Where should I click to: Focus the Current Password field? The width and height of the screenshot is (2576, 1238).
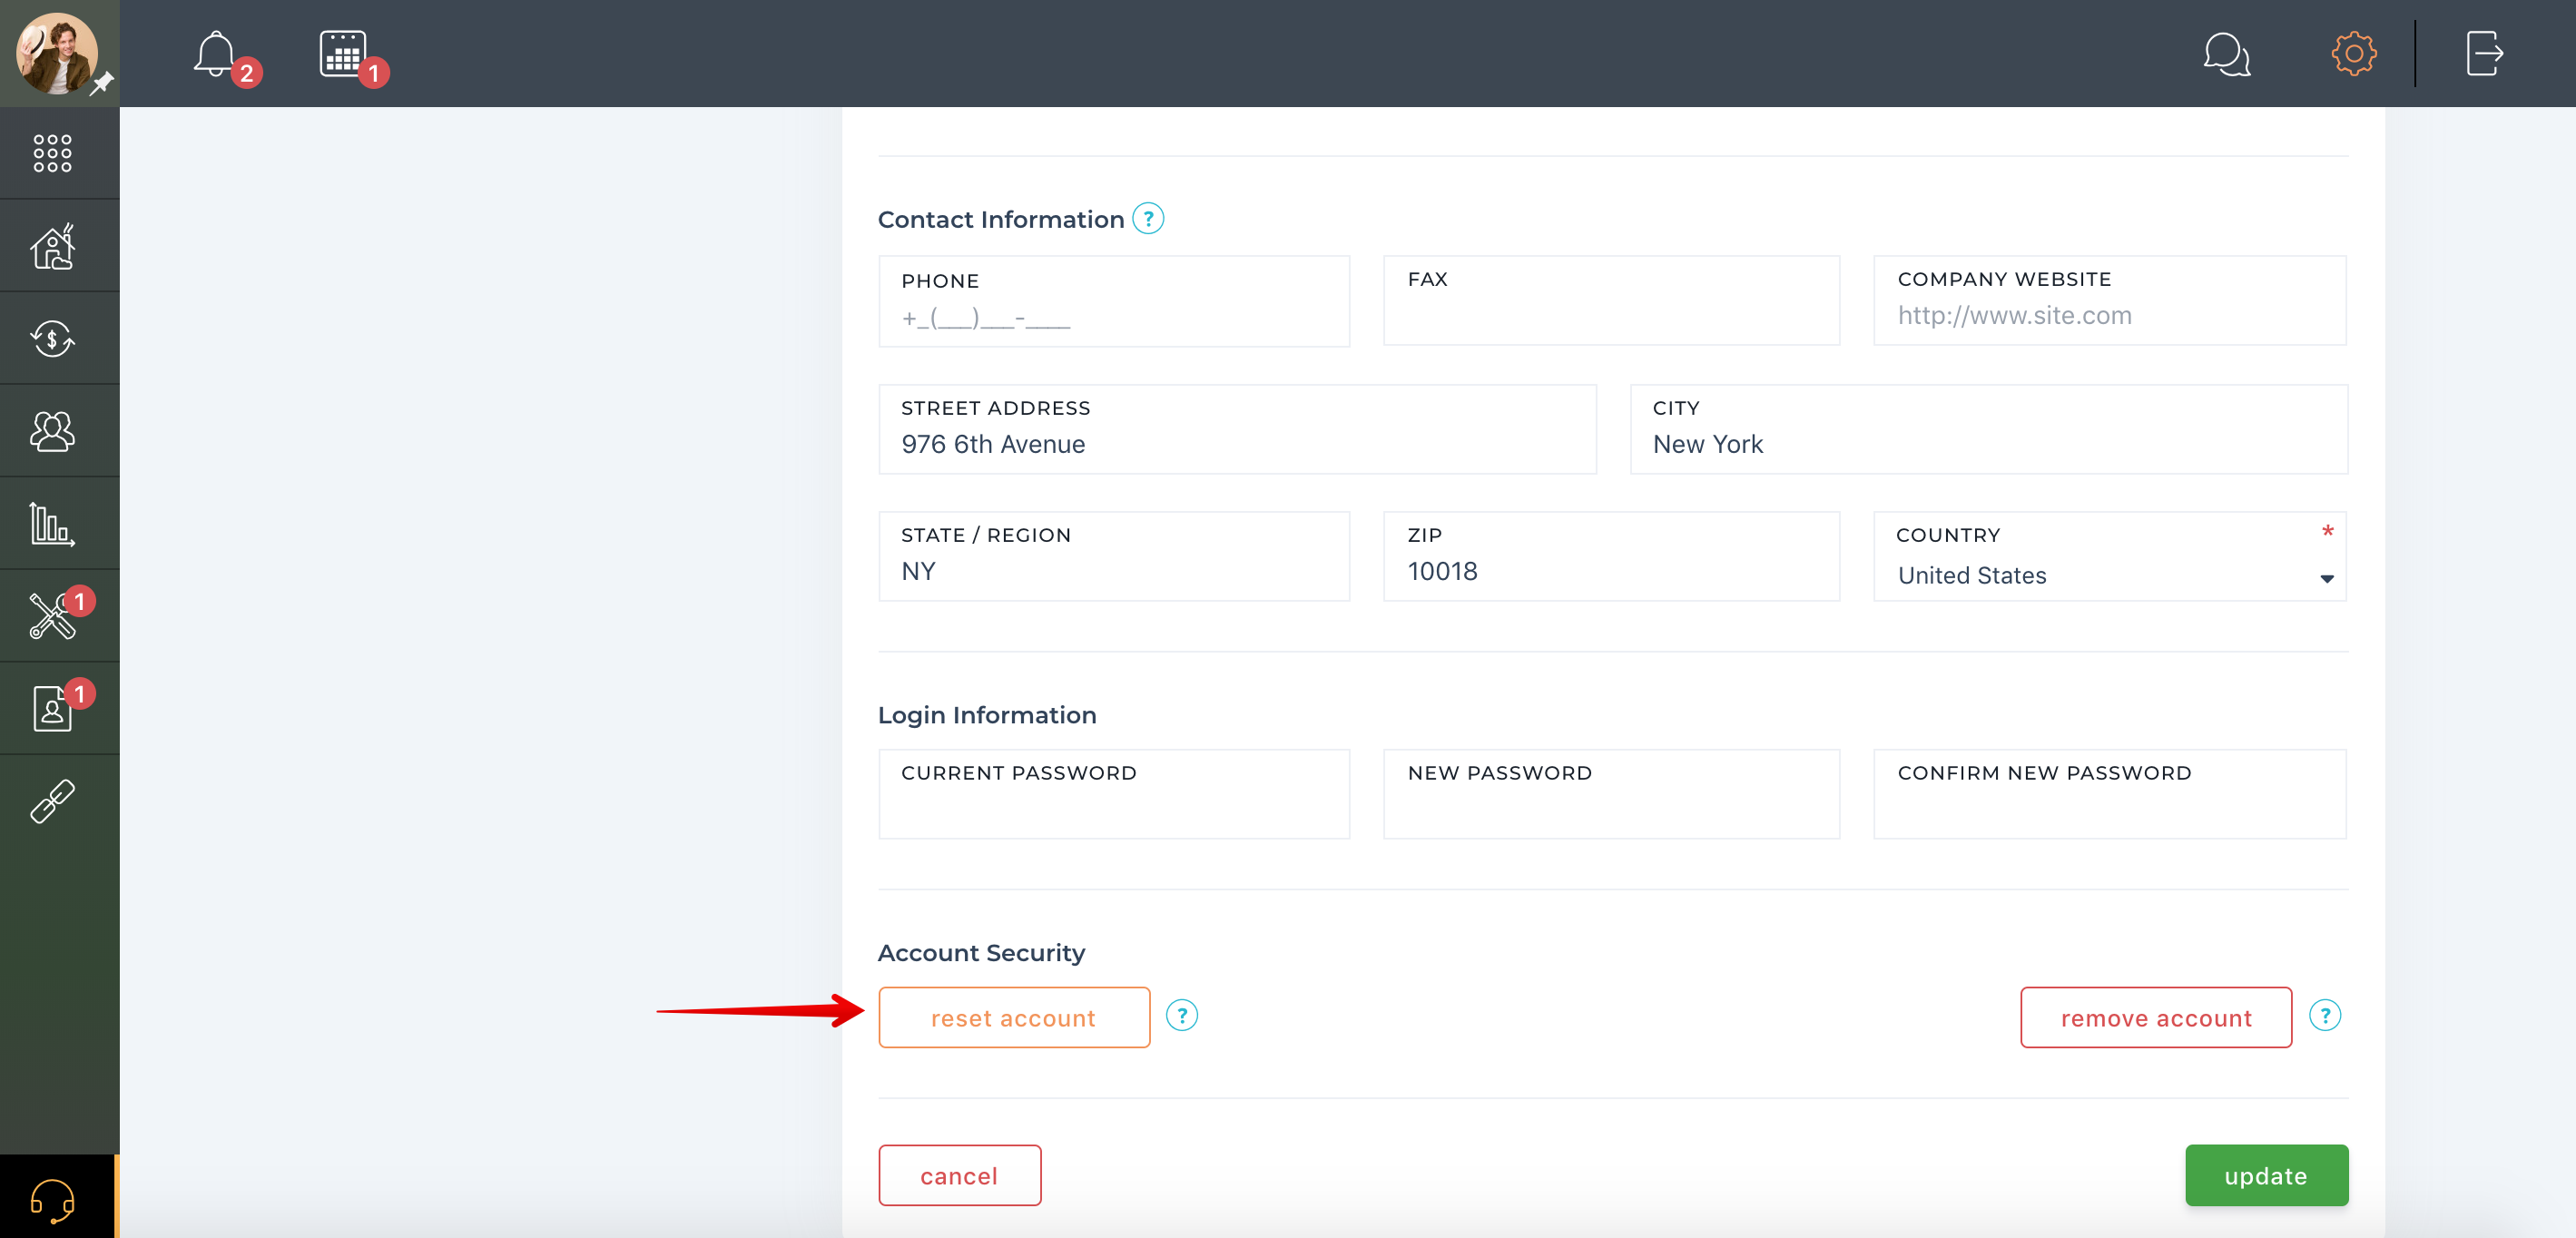pyautogui.click(x=1114, y=795)
